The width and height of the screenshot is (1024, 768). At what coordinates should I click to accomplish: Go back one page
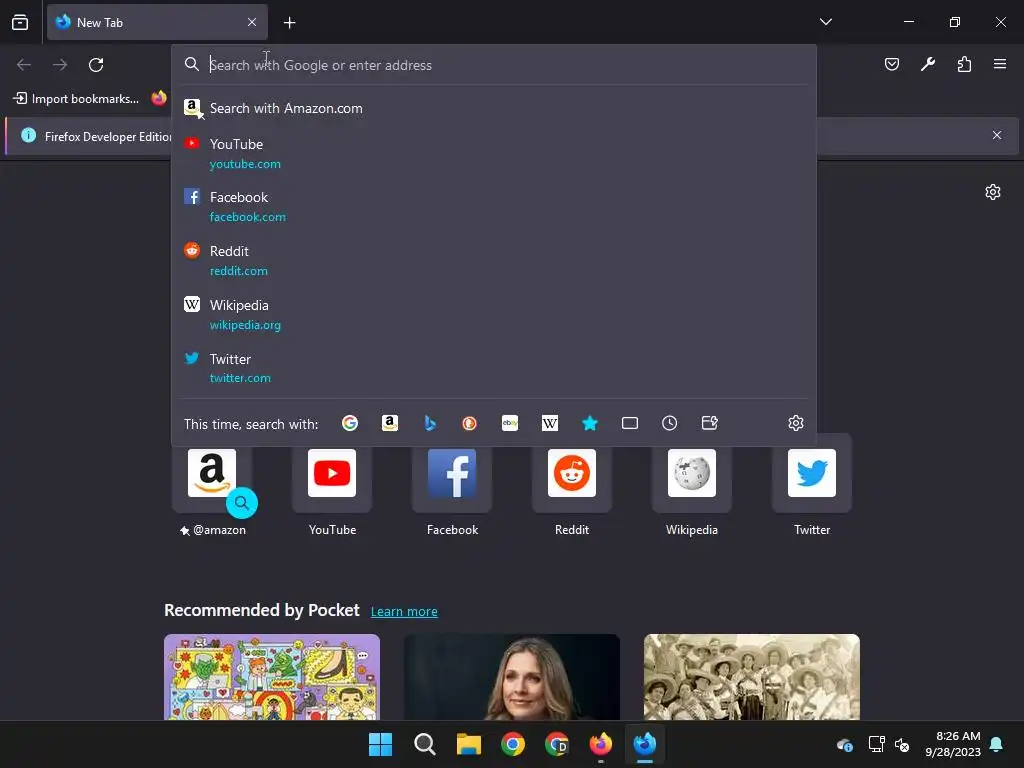[24, 65]
